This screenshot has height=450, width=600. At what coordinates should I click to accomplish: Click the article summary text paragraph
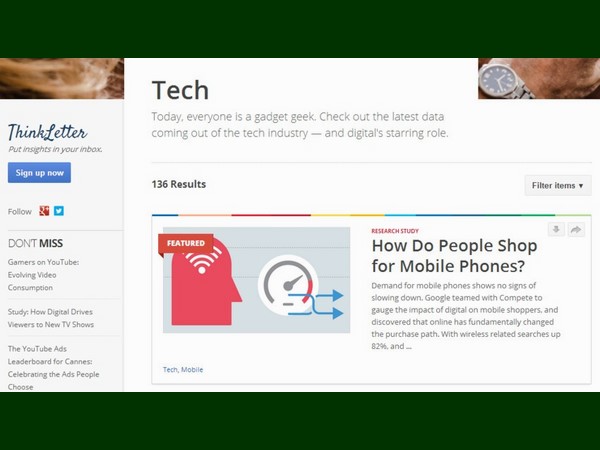[x=466, y=316]
